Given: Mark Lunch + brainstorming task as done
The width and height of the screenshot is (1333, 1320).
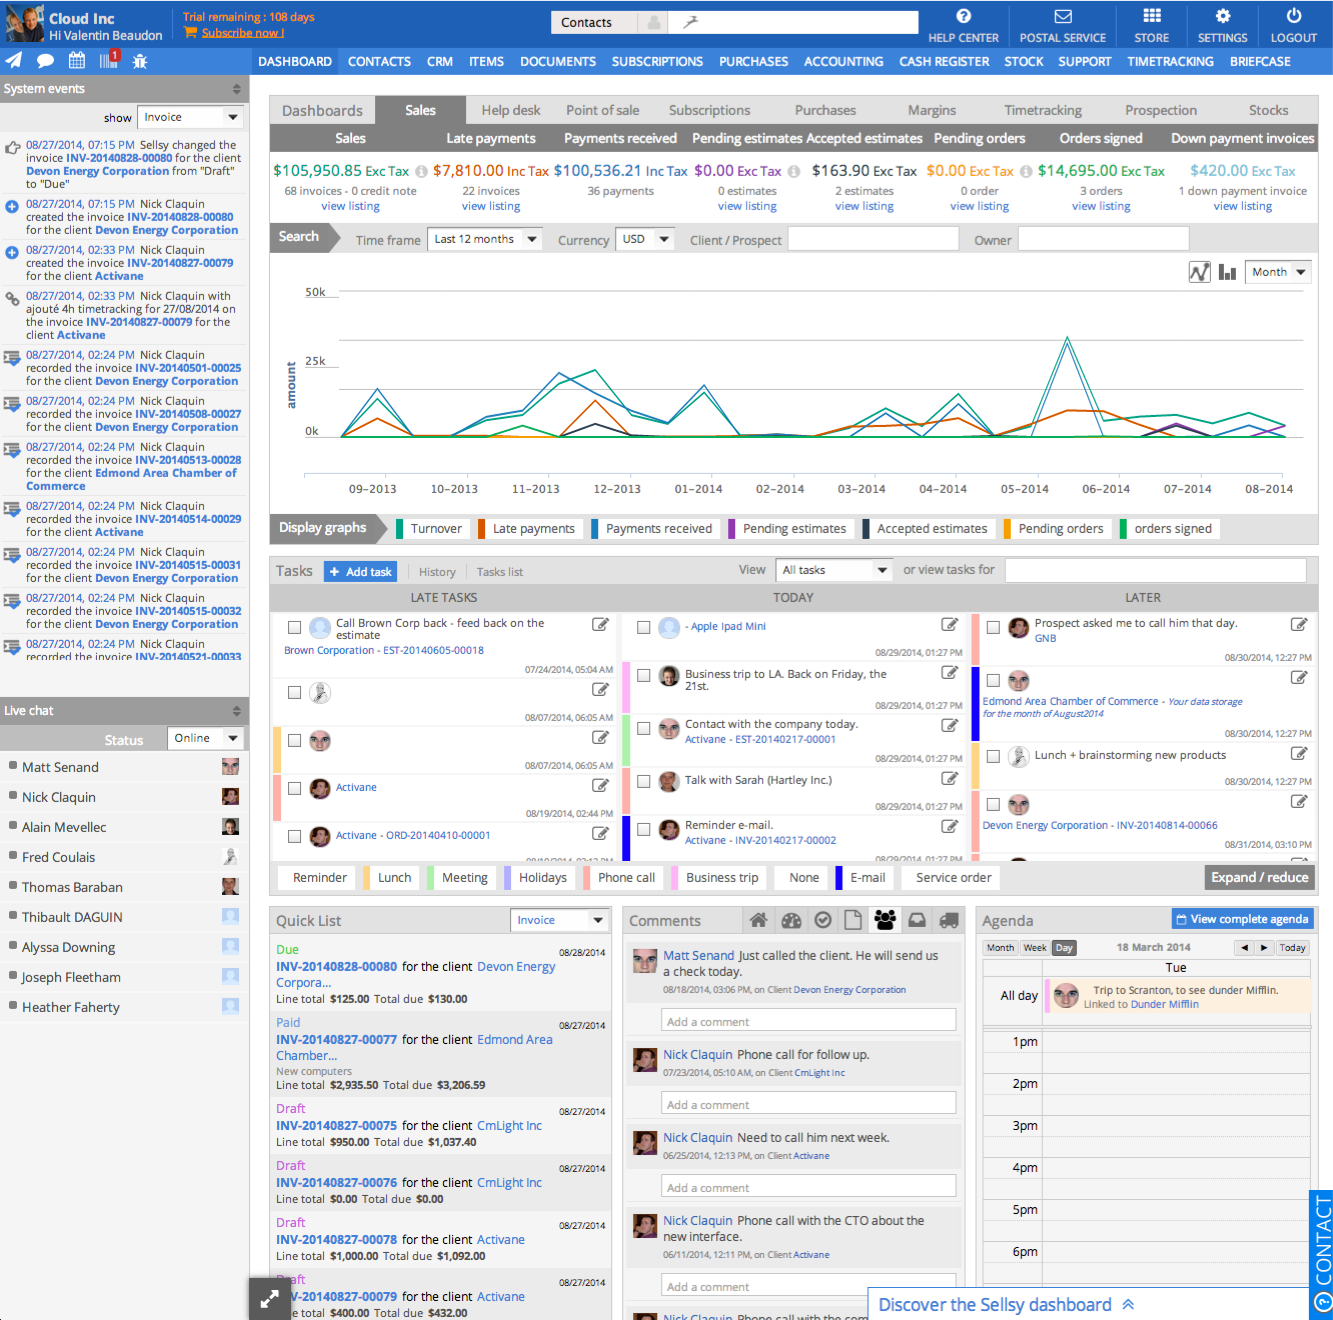Looking at the screenshot, I should pos(993,757).
